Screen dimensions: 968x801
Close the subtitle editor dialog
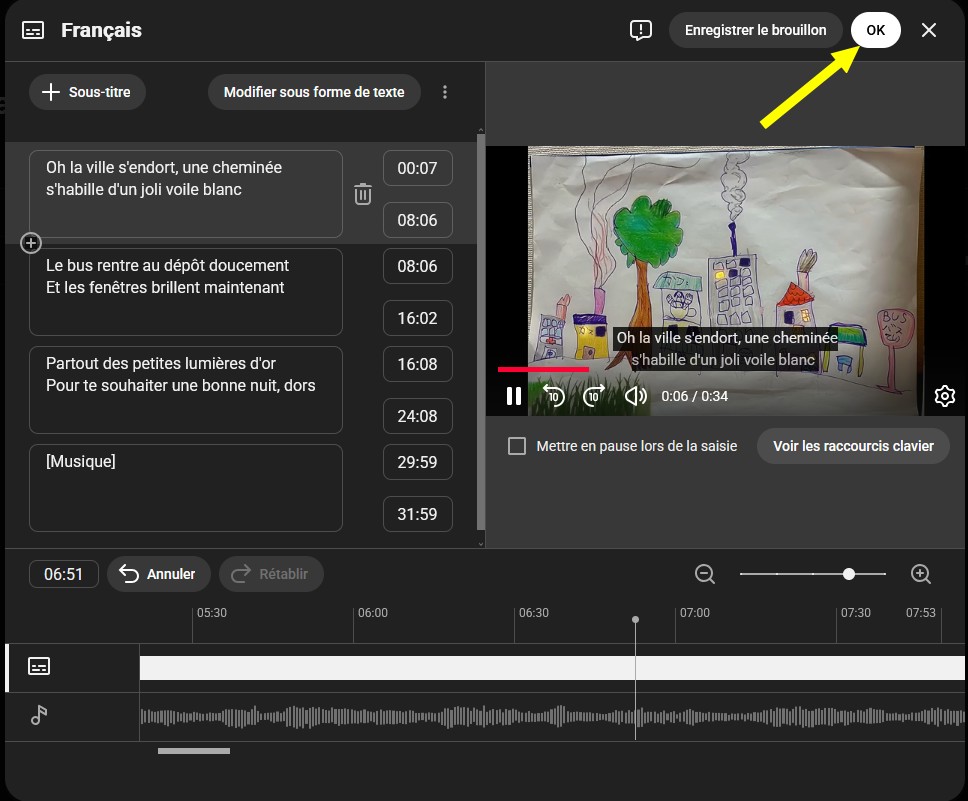tap(928, 30)
